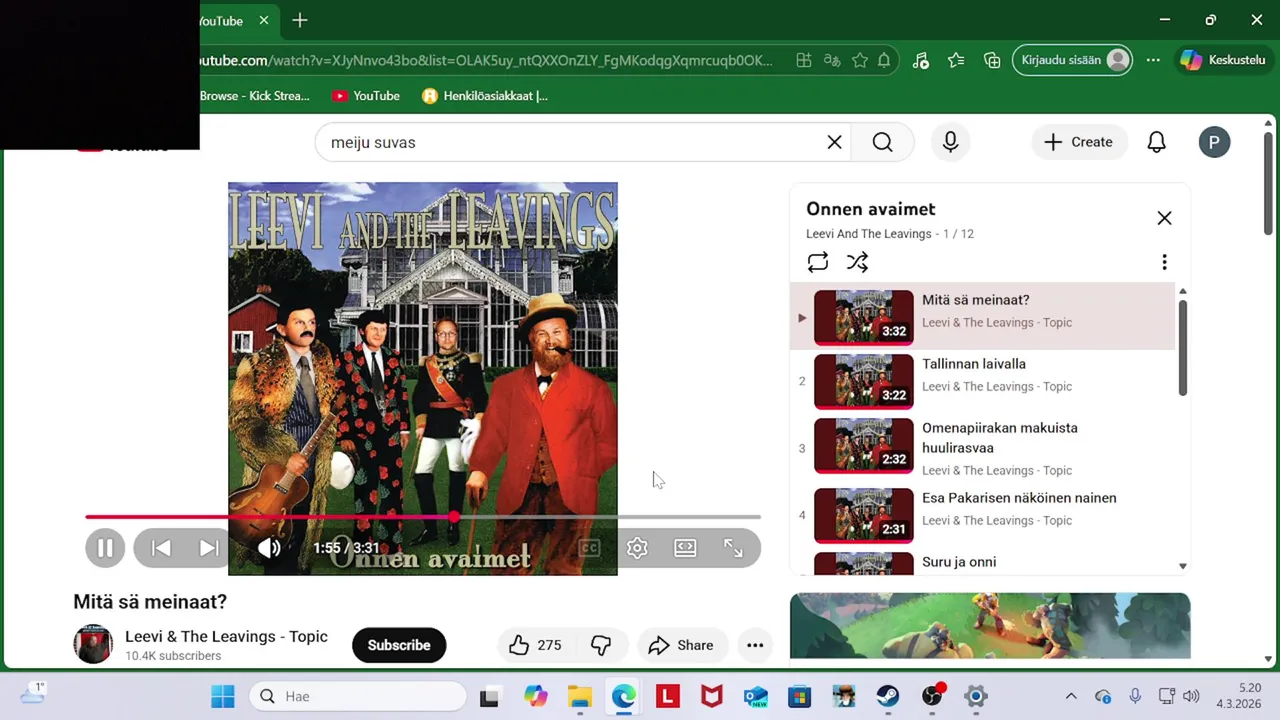
Task: Show hidden system tray icons
Action: pyautogui.click(x=1071, y=696)
